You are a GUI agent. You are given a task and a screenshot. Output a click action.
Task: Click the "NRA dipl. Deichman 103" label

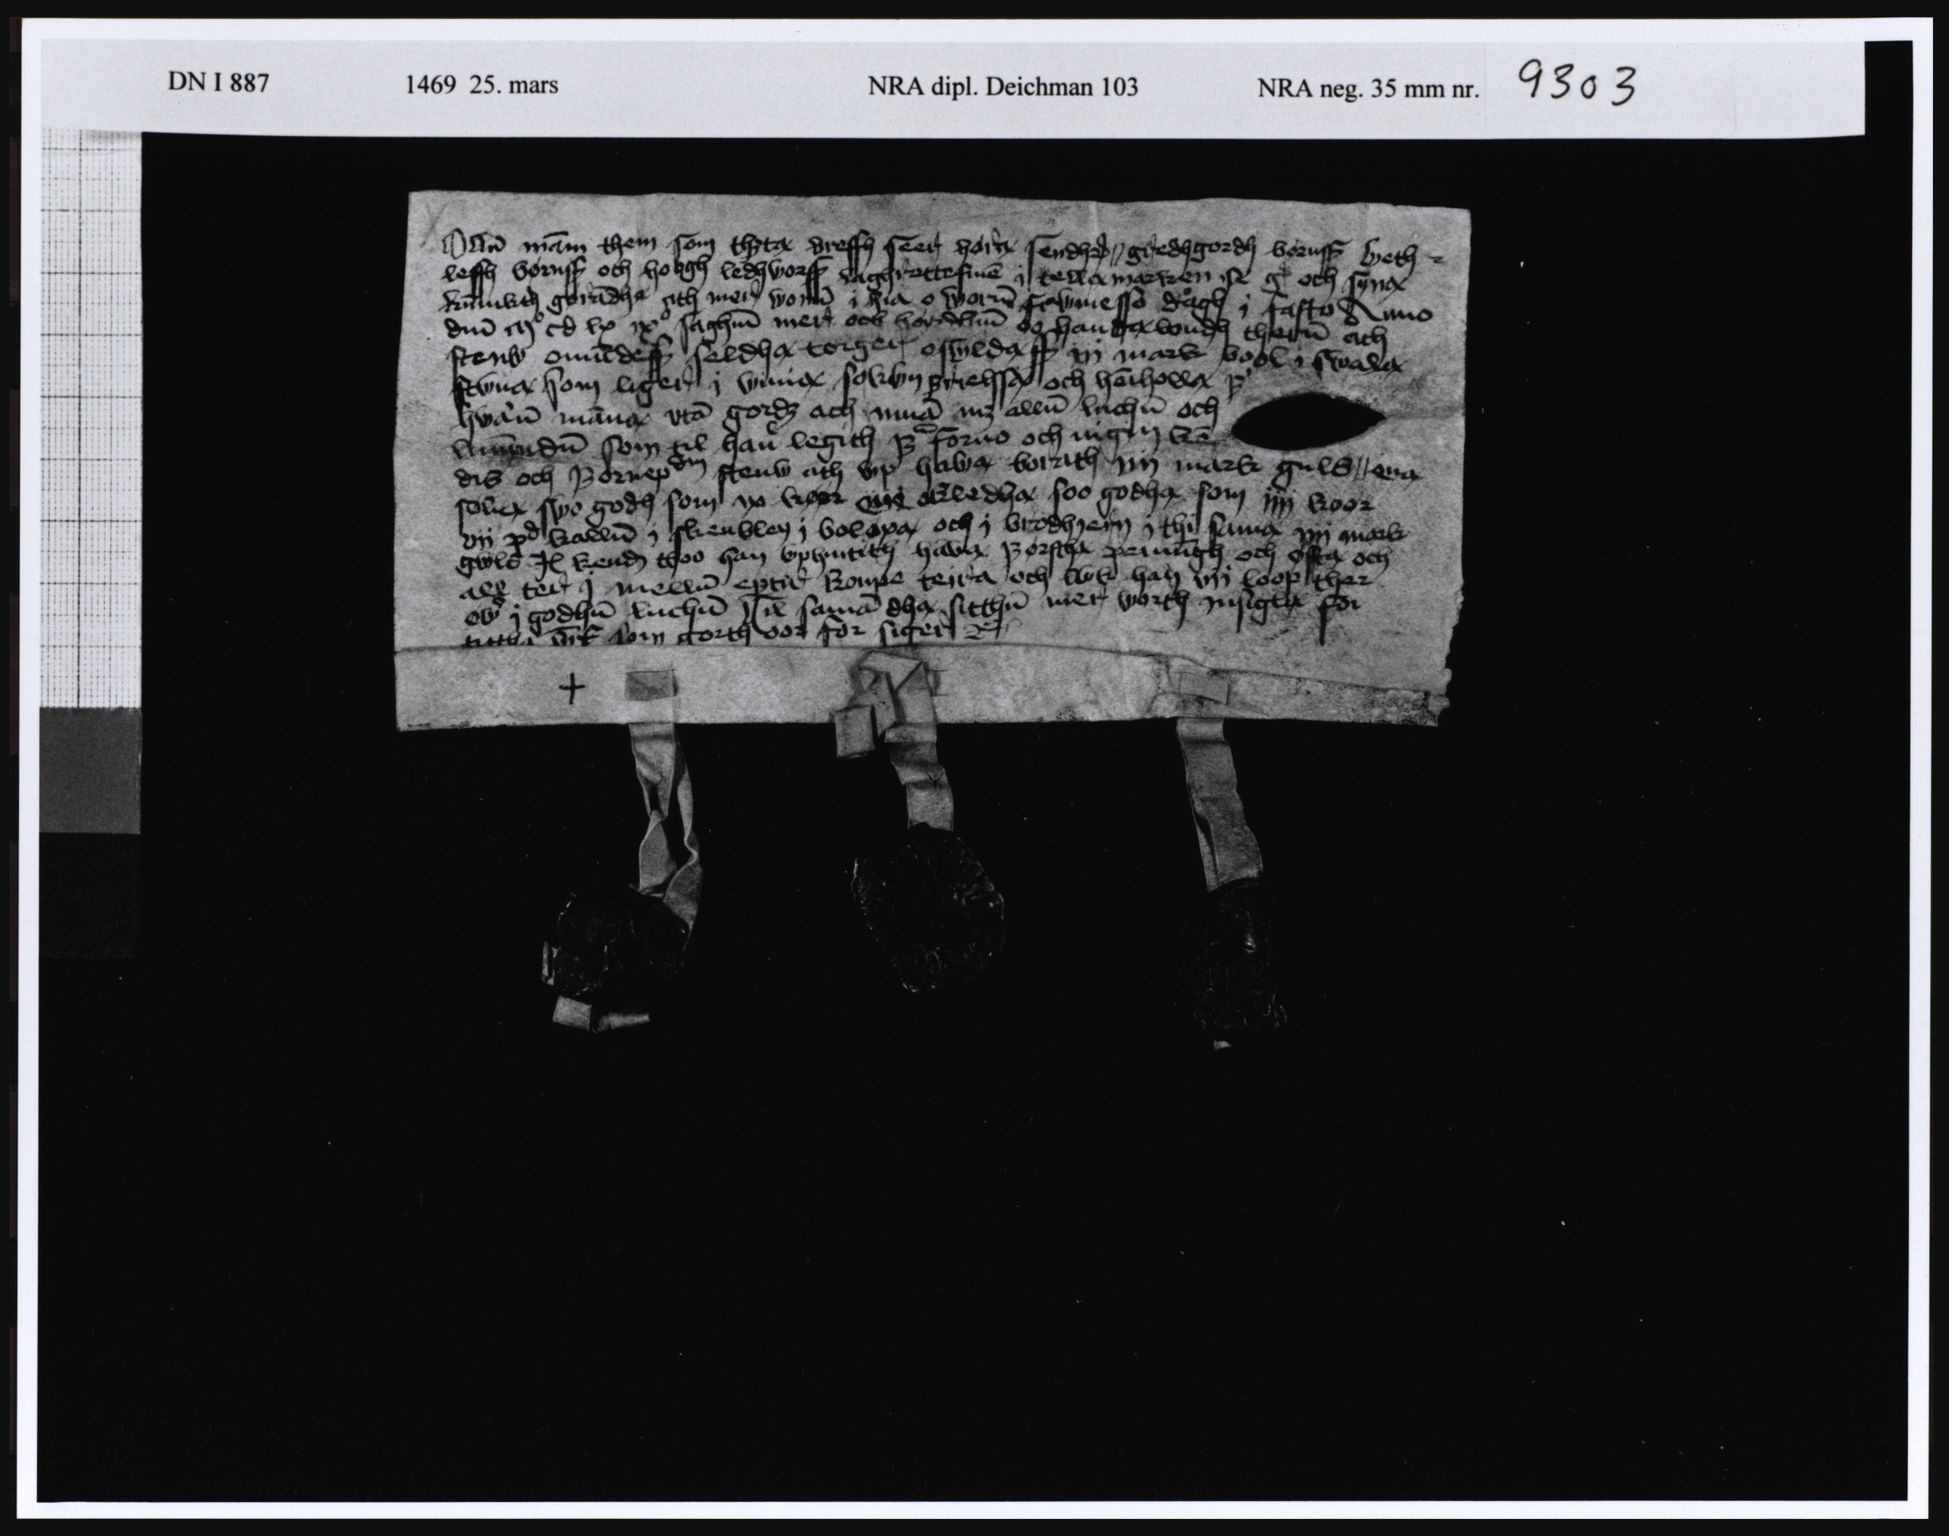click(1003, 87)
